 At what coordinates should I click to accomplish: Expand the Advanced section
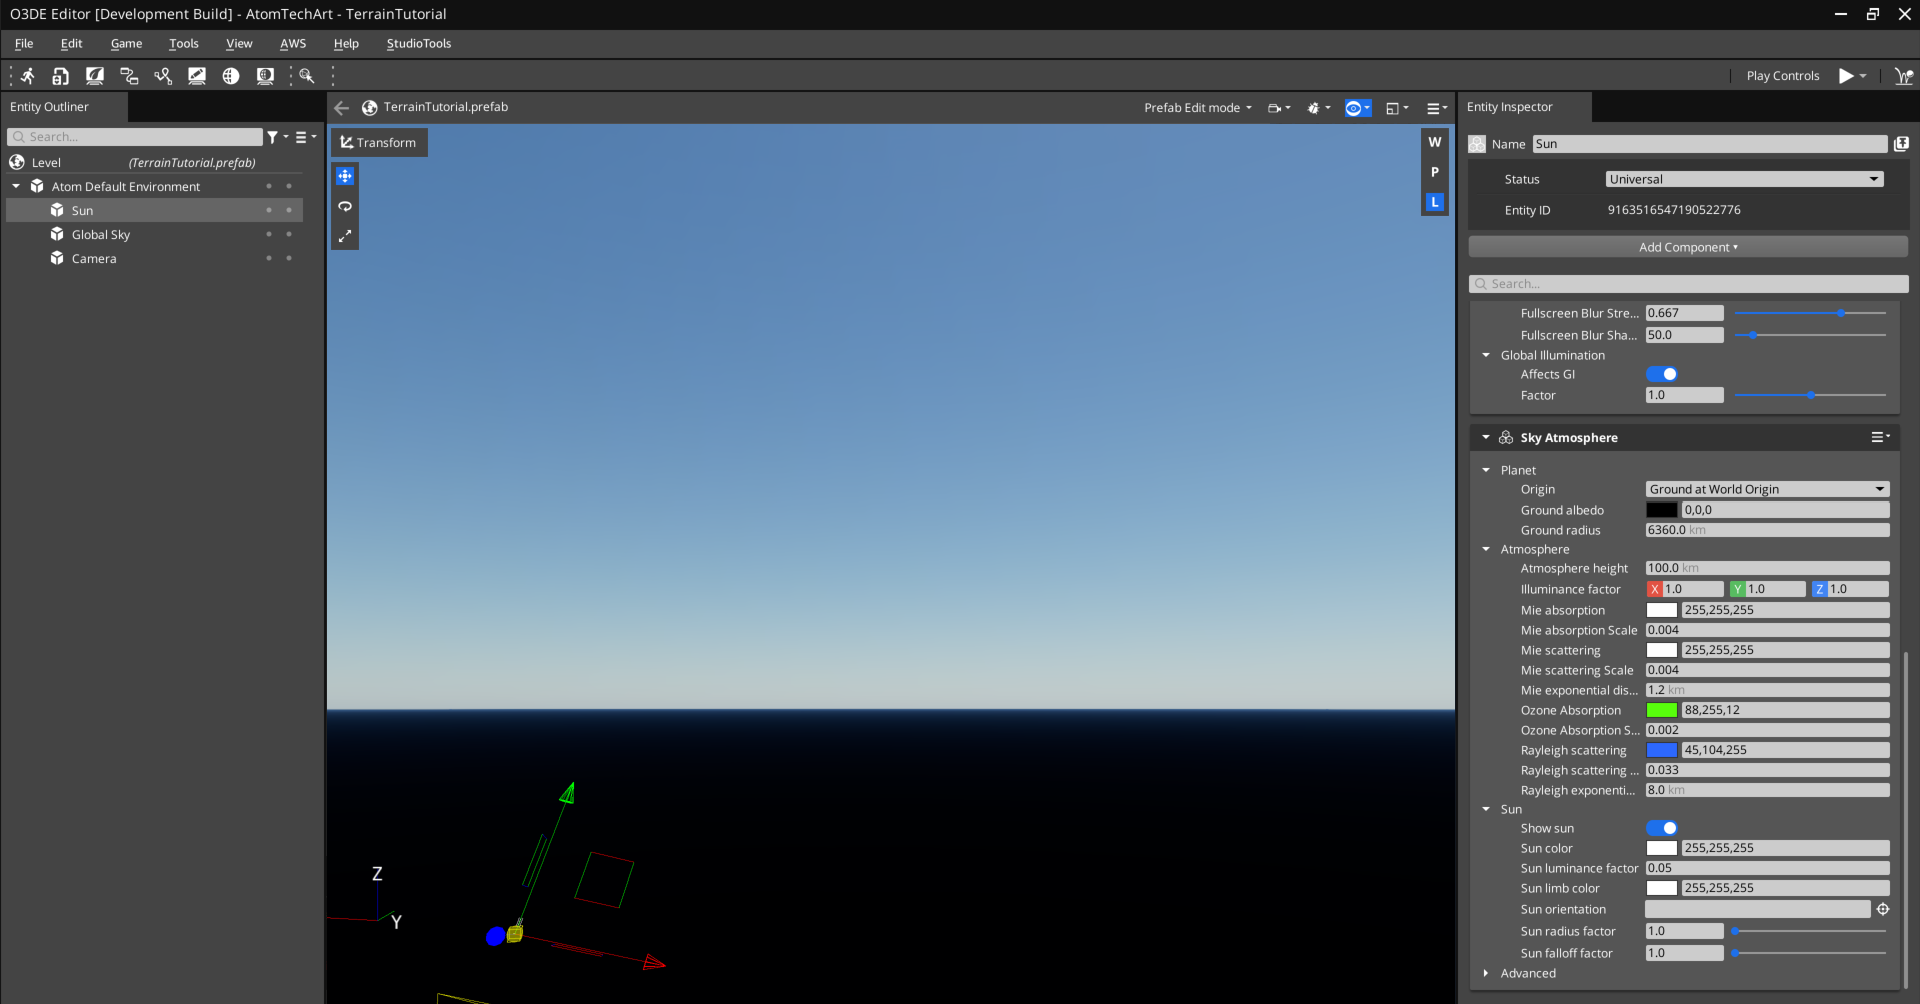coord(1486,973)
